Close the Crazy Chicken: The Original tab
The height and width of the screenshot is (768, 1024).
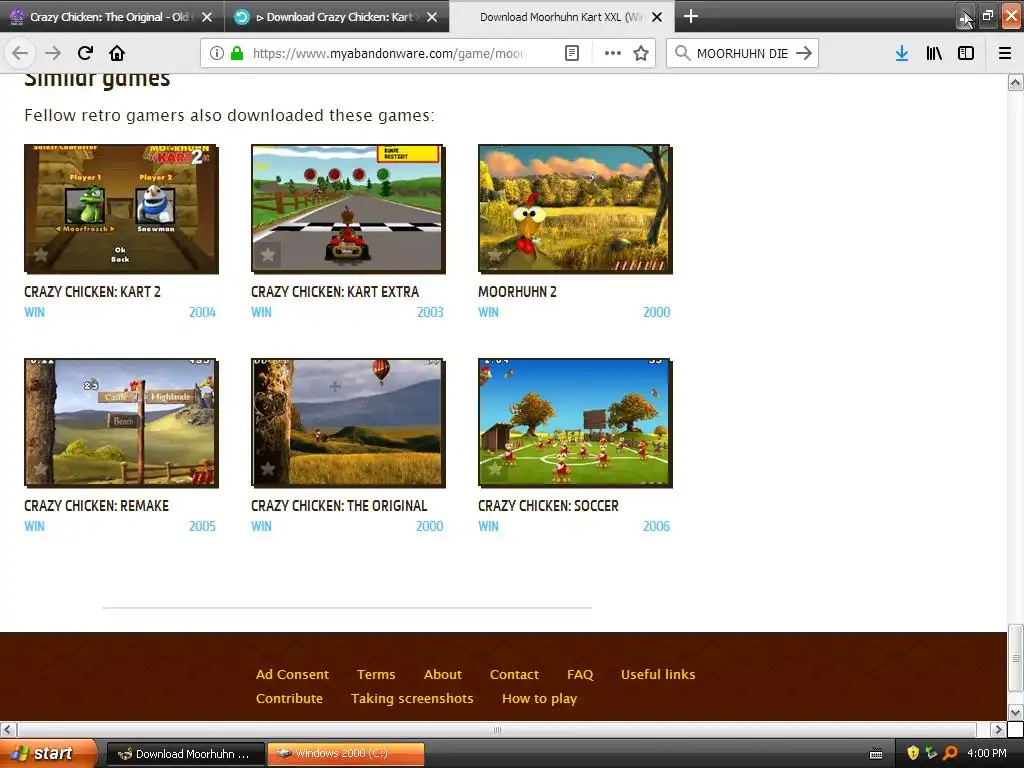207,17
